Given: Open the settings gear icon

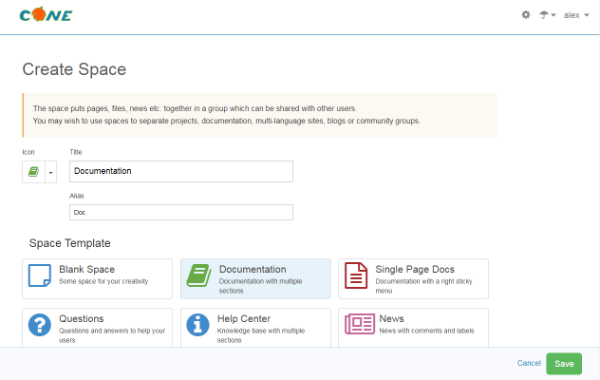Looking at the screenshot, I should (526, 15).
